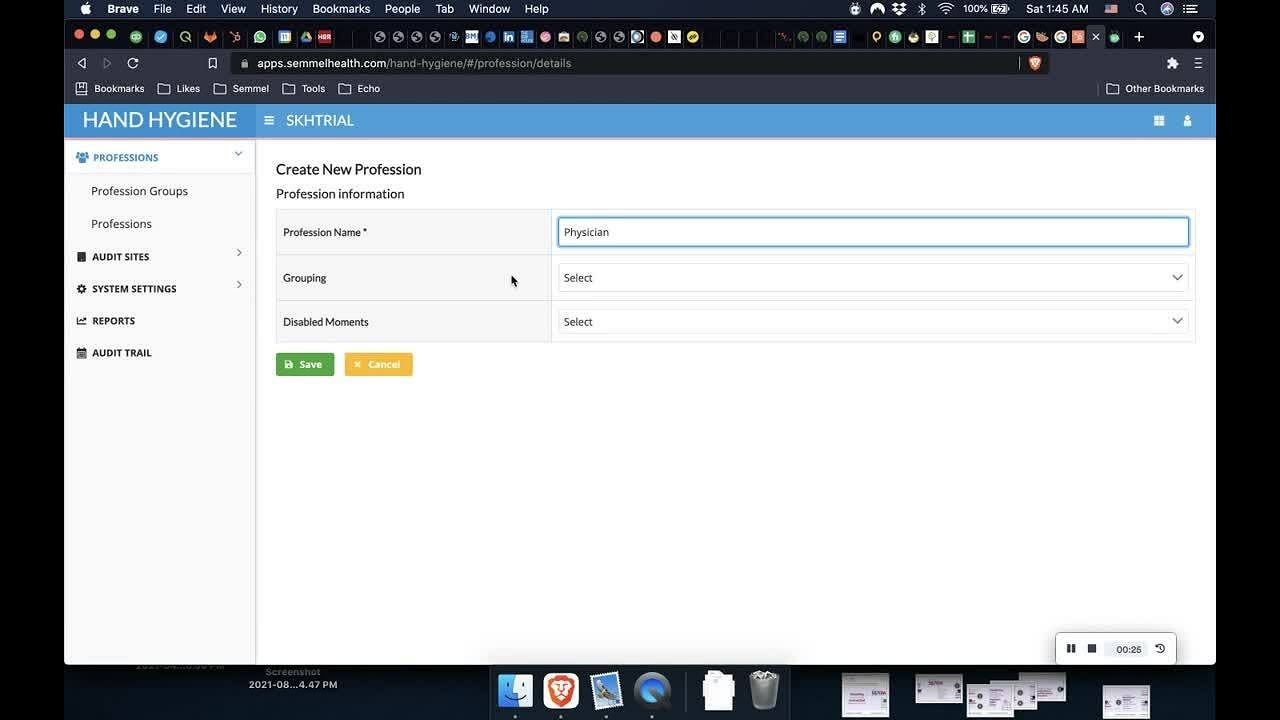1280x720 pixels.
Task: Open the browser extensions puzzle icon
Action: pos(1172,63)
